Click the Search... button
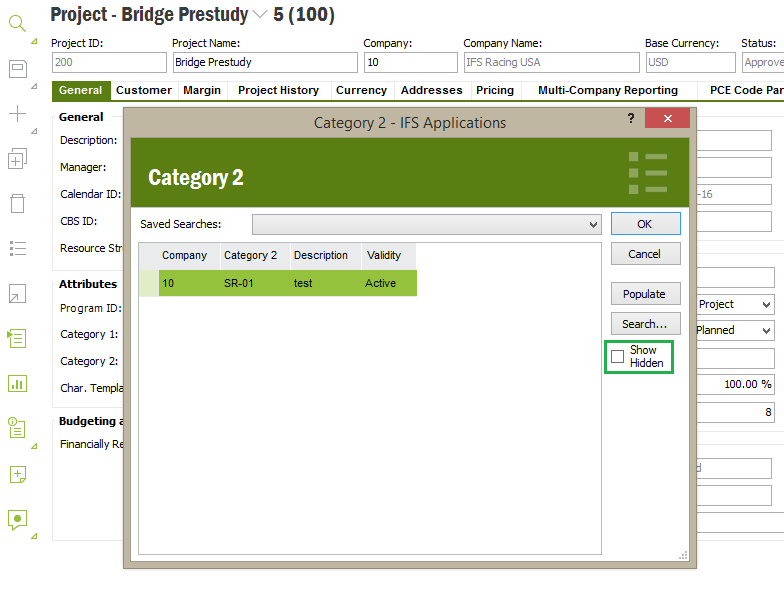 [646, 324]
